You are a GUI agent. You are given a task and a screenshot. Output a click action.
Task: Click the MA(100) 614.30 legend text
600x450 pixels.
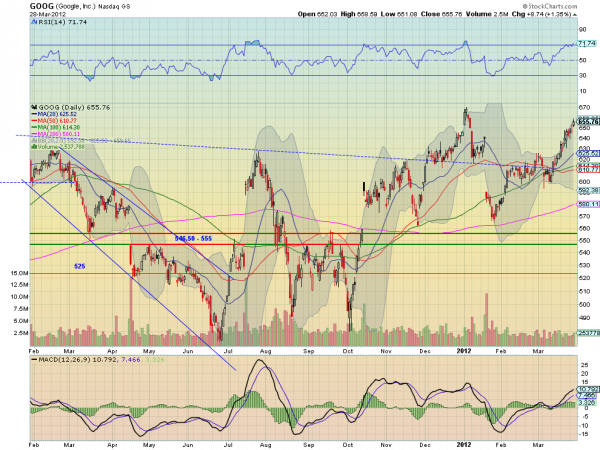point(59,127)
